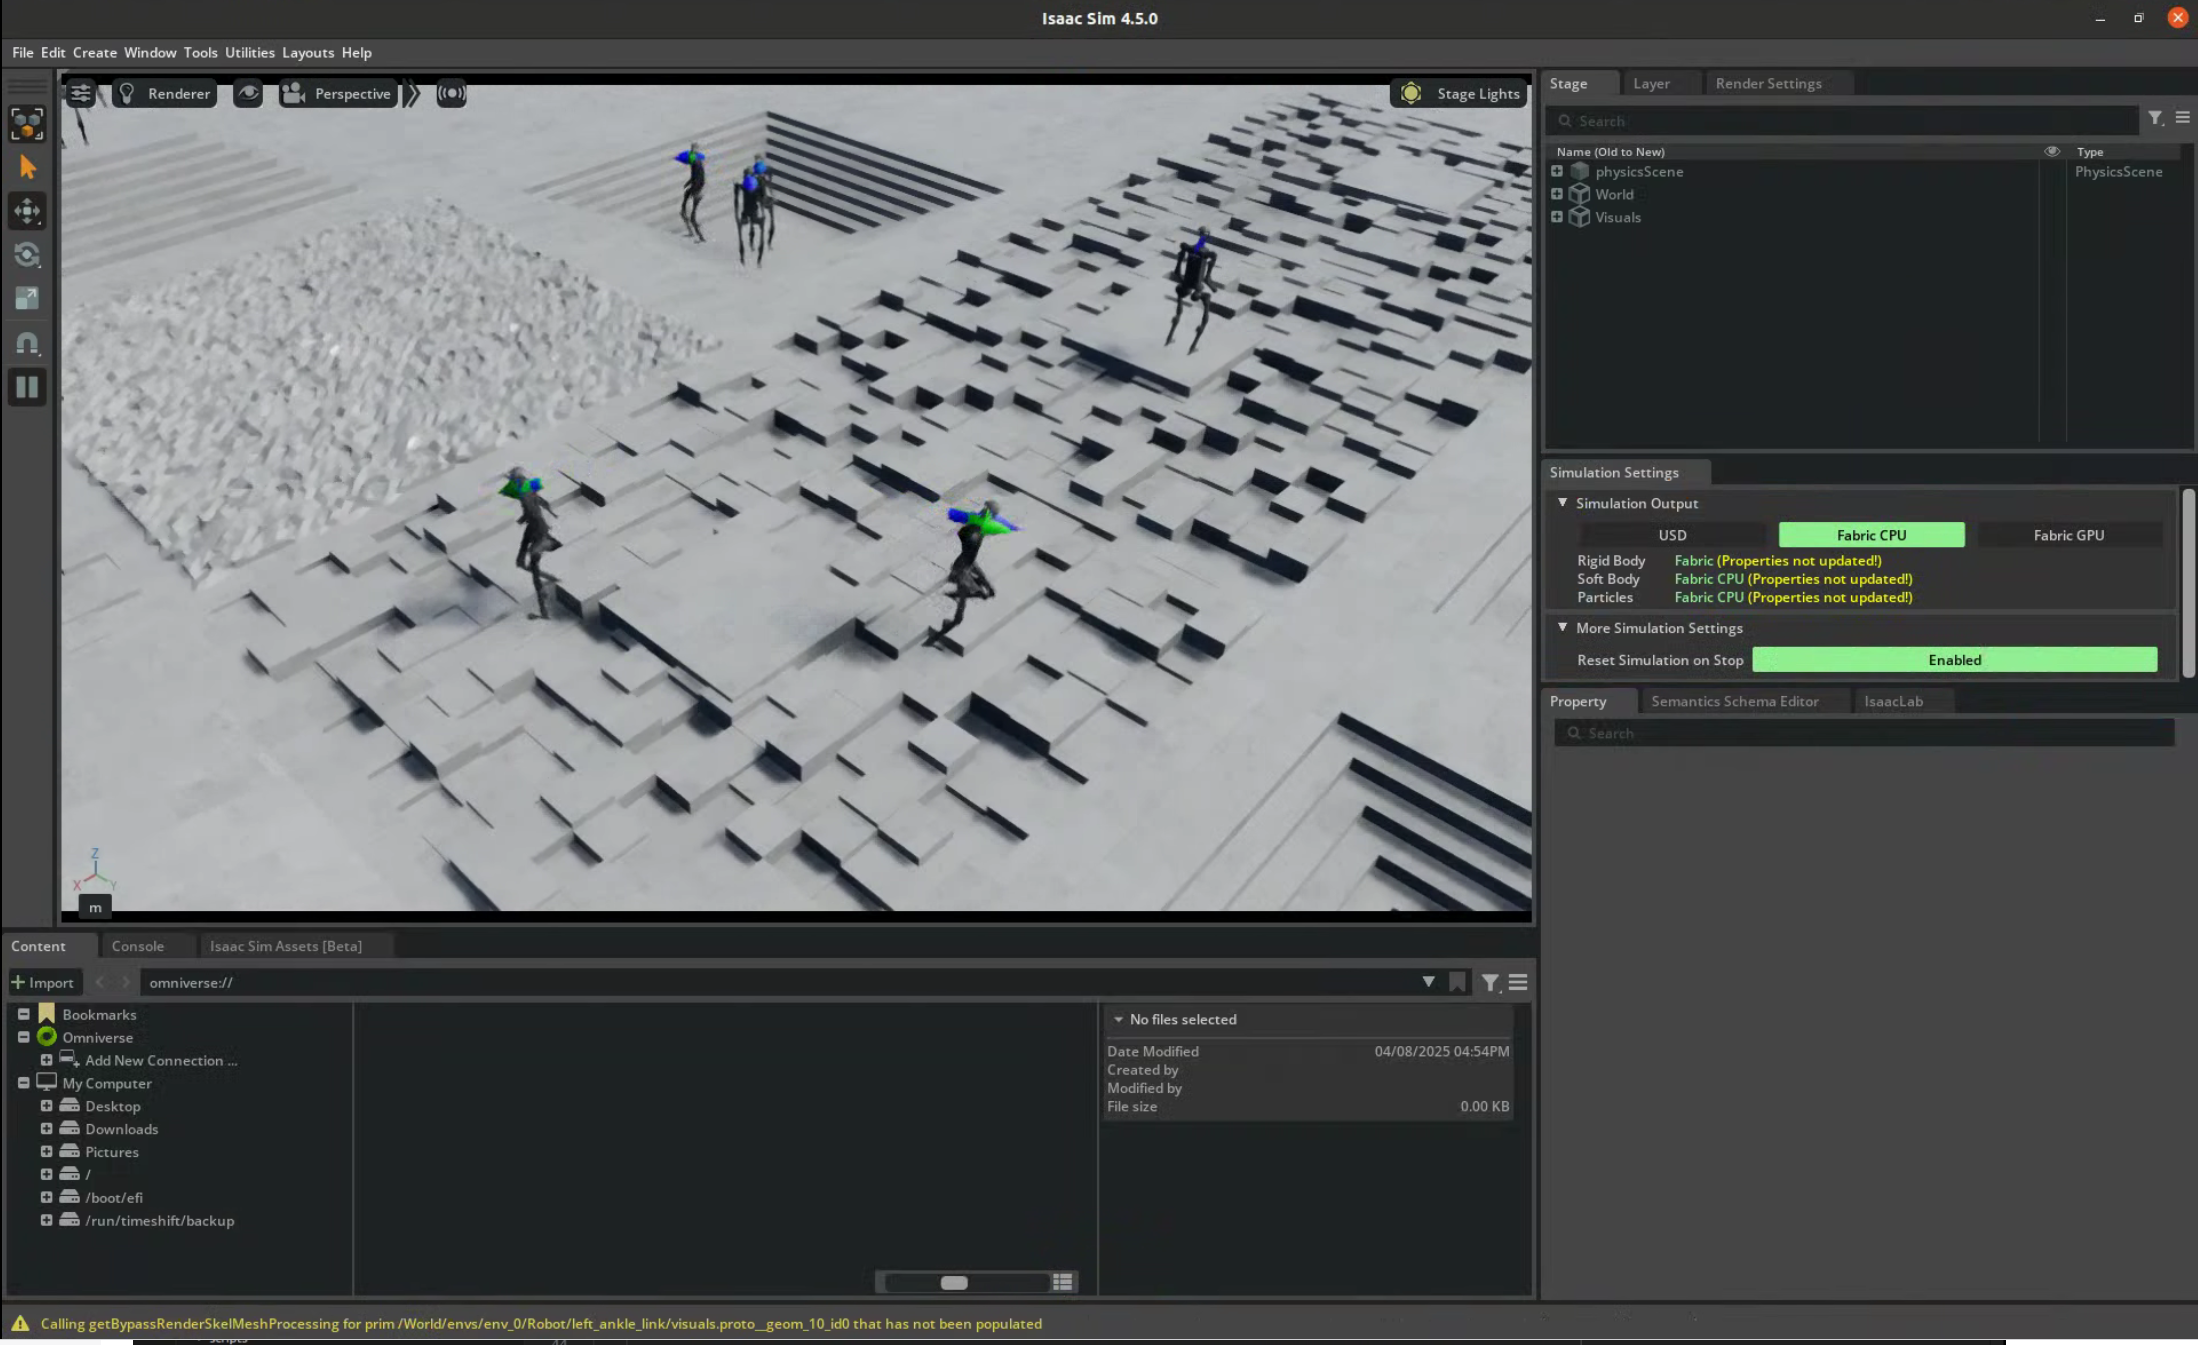Click the Stage filter funnel icon
Viewport: 2198px width, 1345px height.
[x=2155, y=119]
